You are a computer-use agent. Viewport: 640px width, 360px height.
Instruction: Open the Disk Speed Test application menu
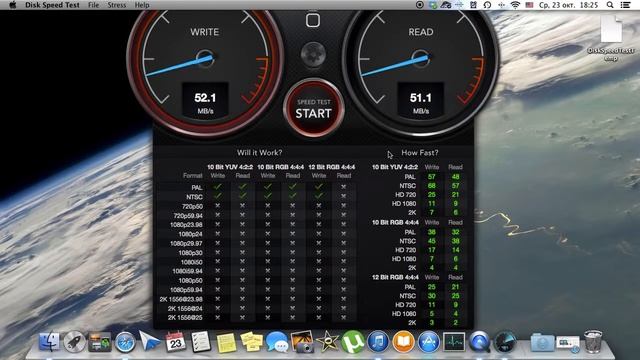coord(53,5)
